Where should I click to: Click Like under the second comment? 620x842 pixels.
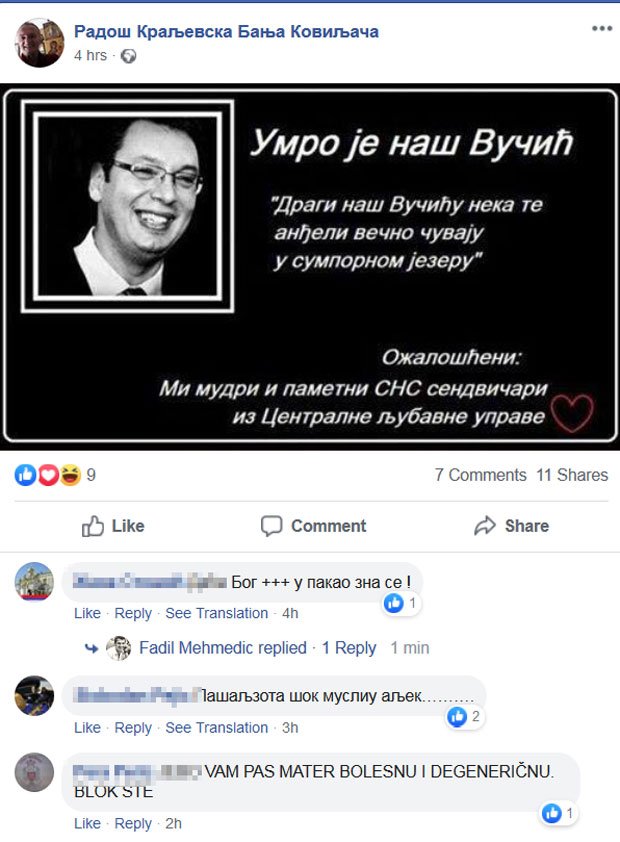point(87,728)
